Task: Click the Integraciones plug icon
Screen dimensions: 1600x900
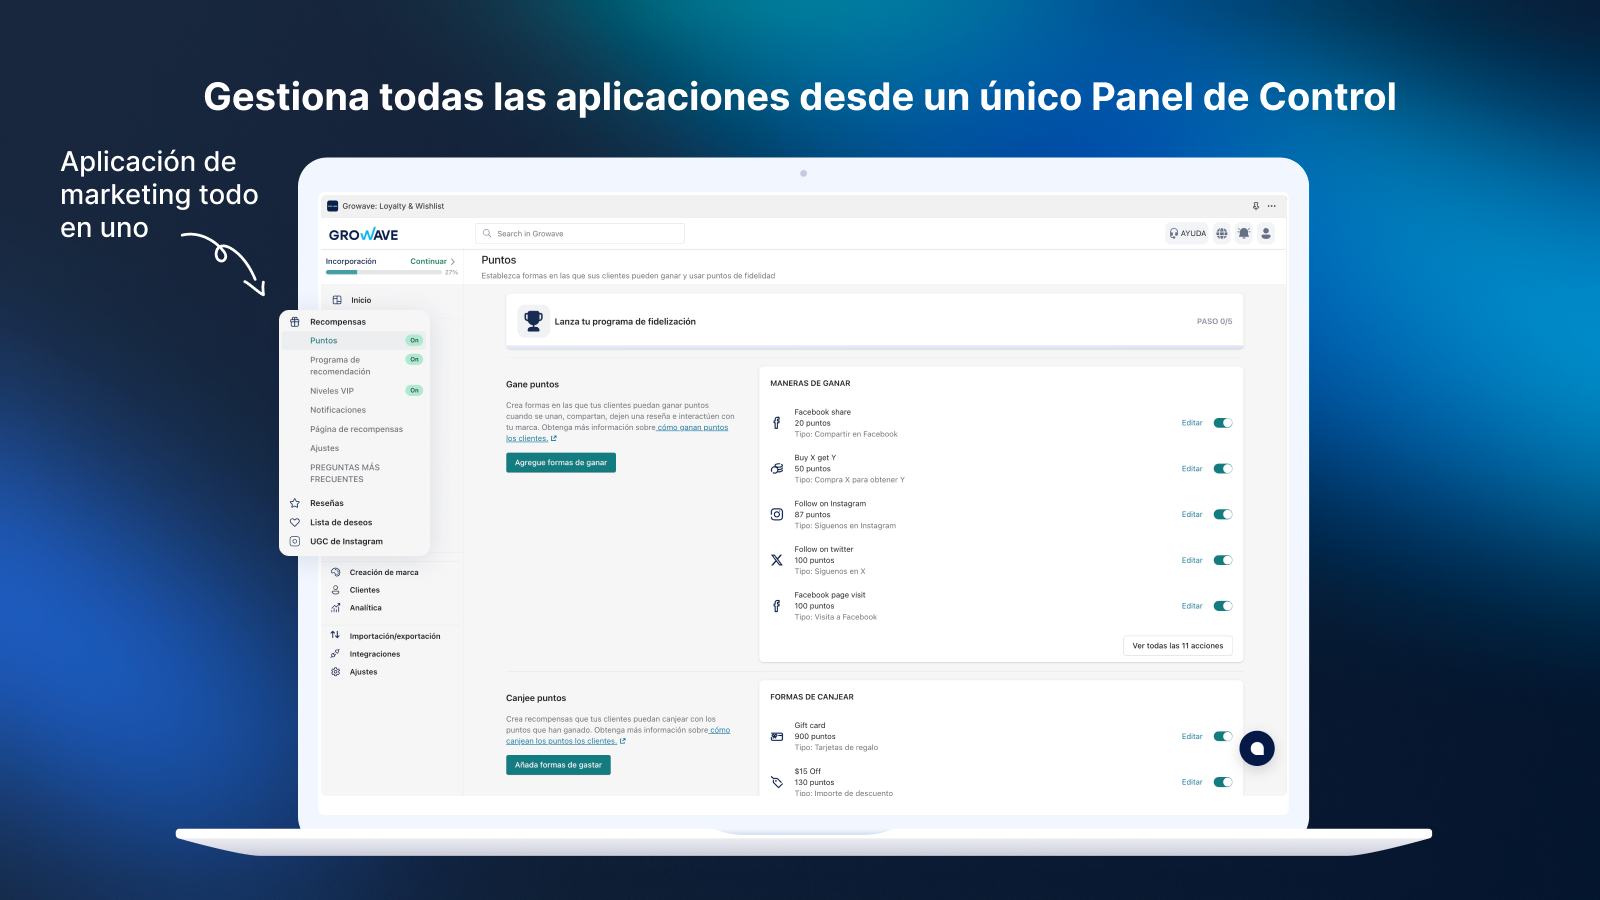Action: pyautogui.click(x=336, y=654)
